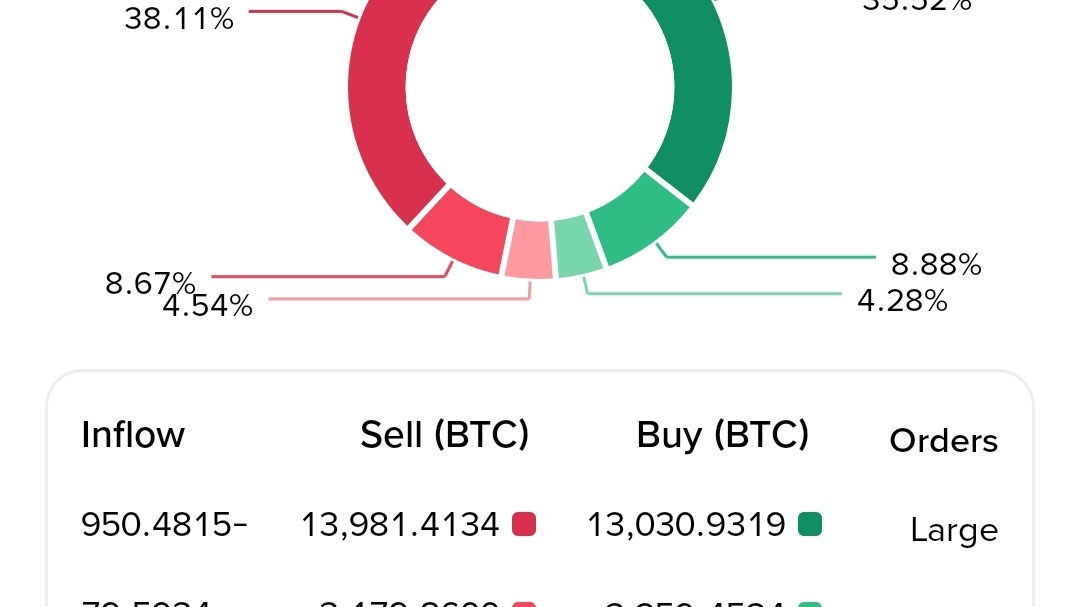Tap the light green 4.28% donut slice
The width and height of the screenshot is (1080, 607).
(x=578, y=247)
